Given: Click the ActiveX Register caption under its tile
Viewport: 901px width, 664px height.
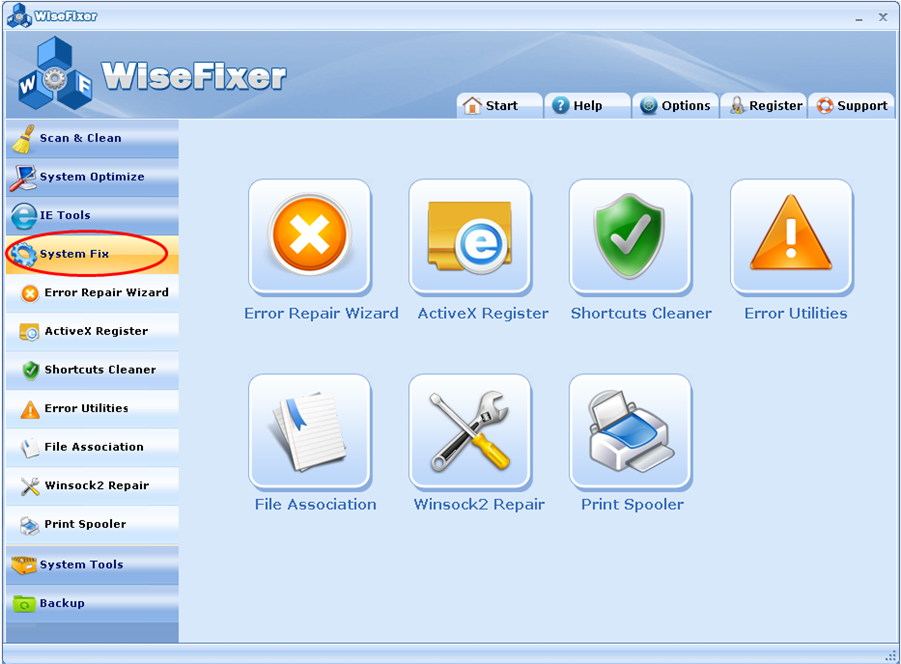Looking at the screenshot, I should (483, 313).
